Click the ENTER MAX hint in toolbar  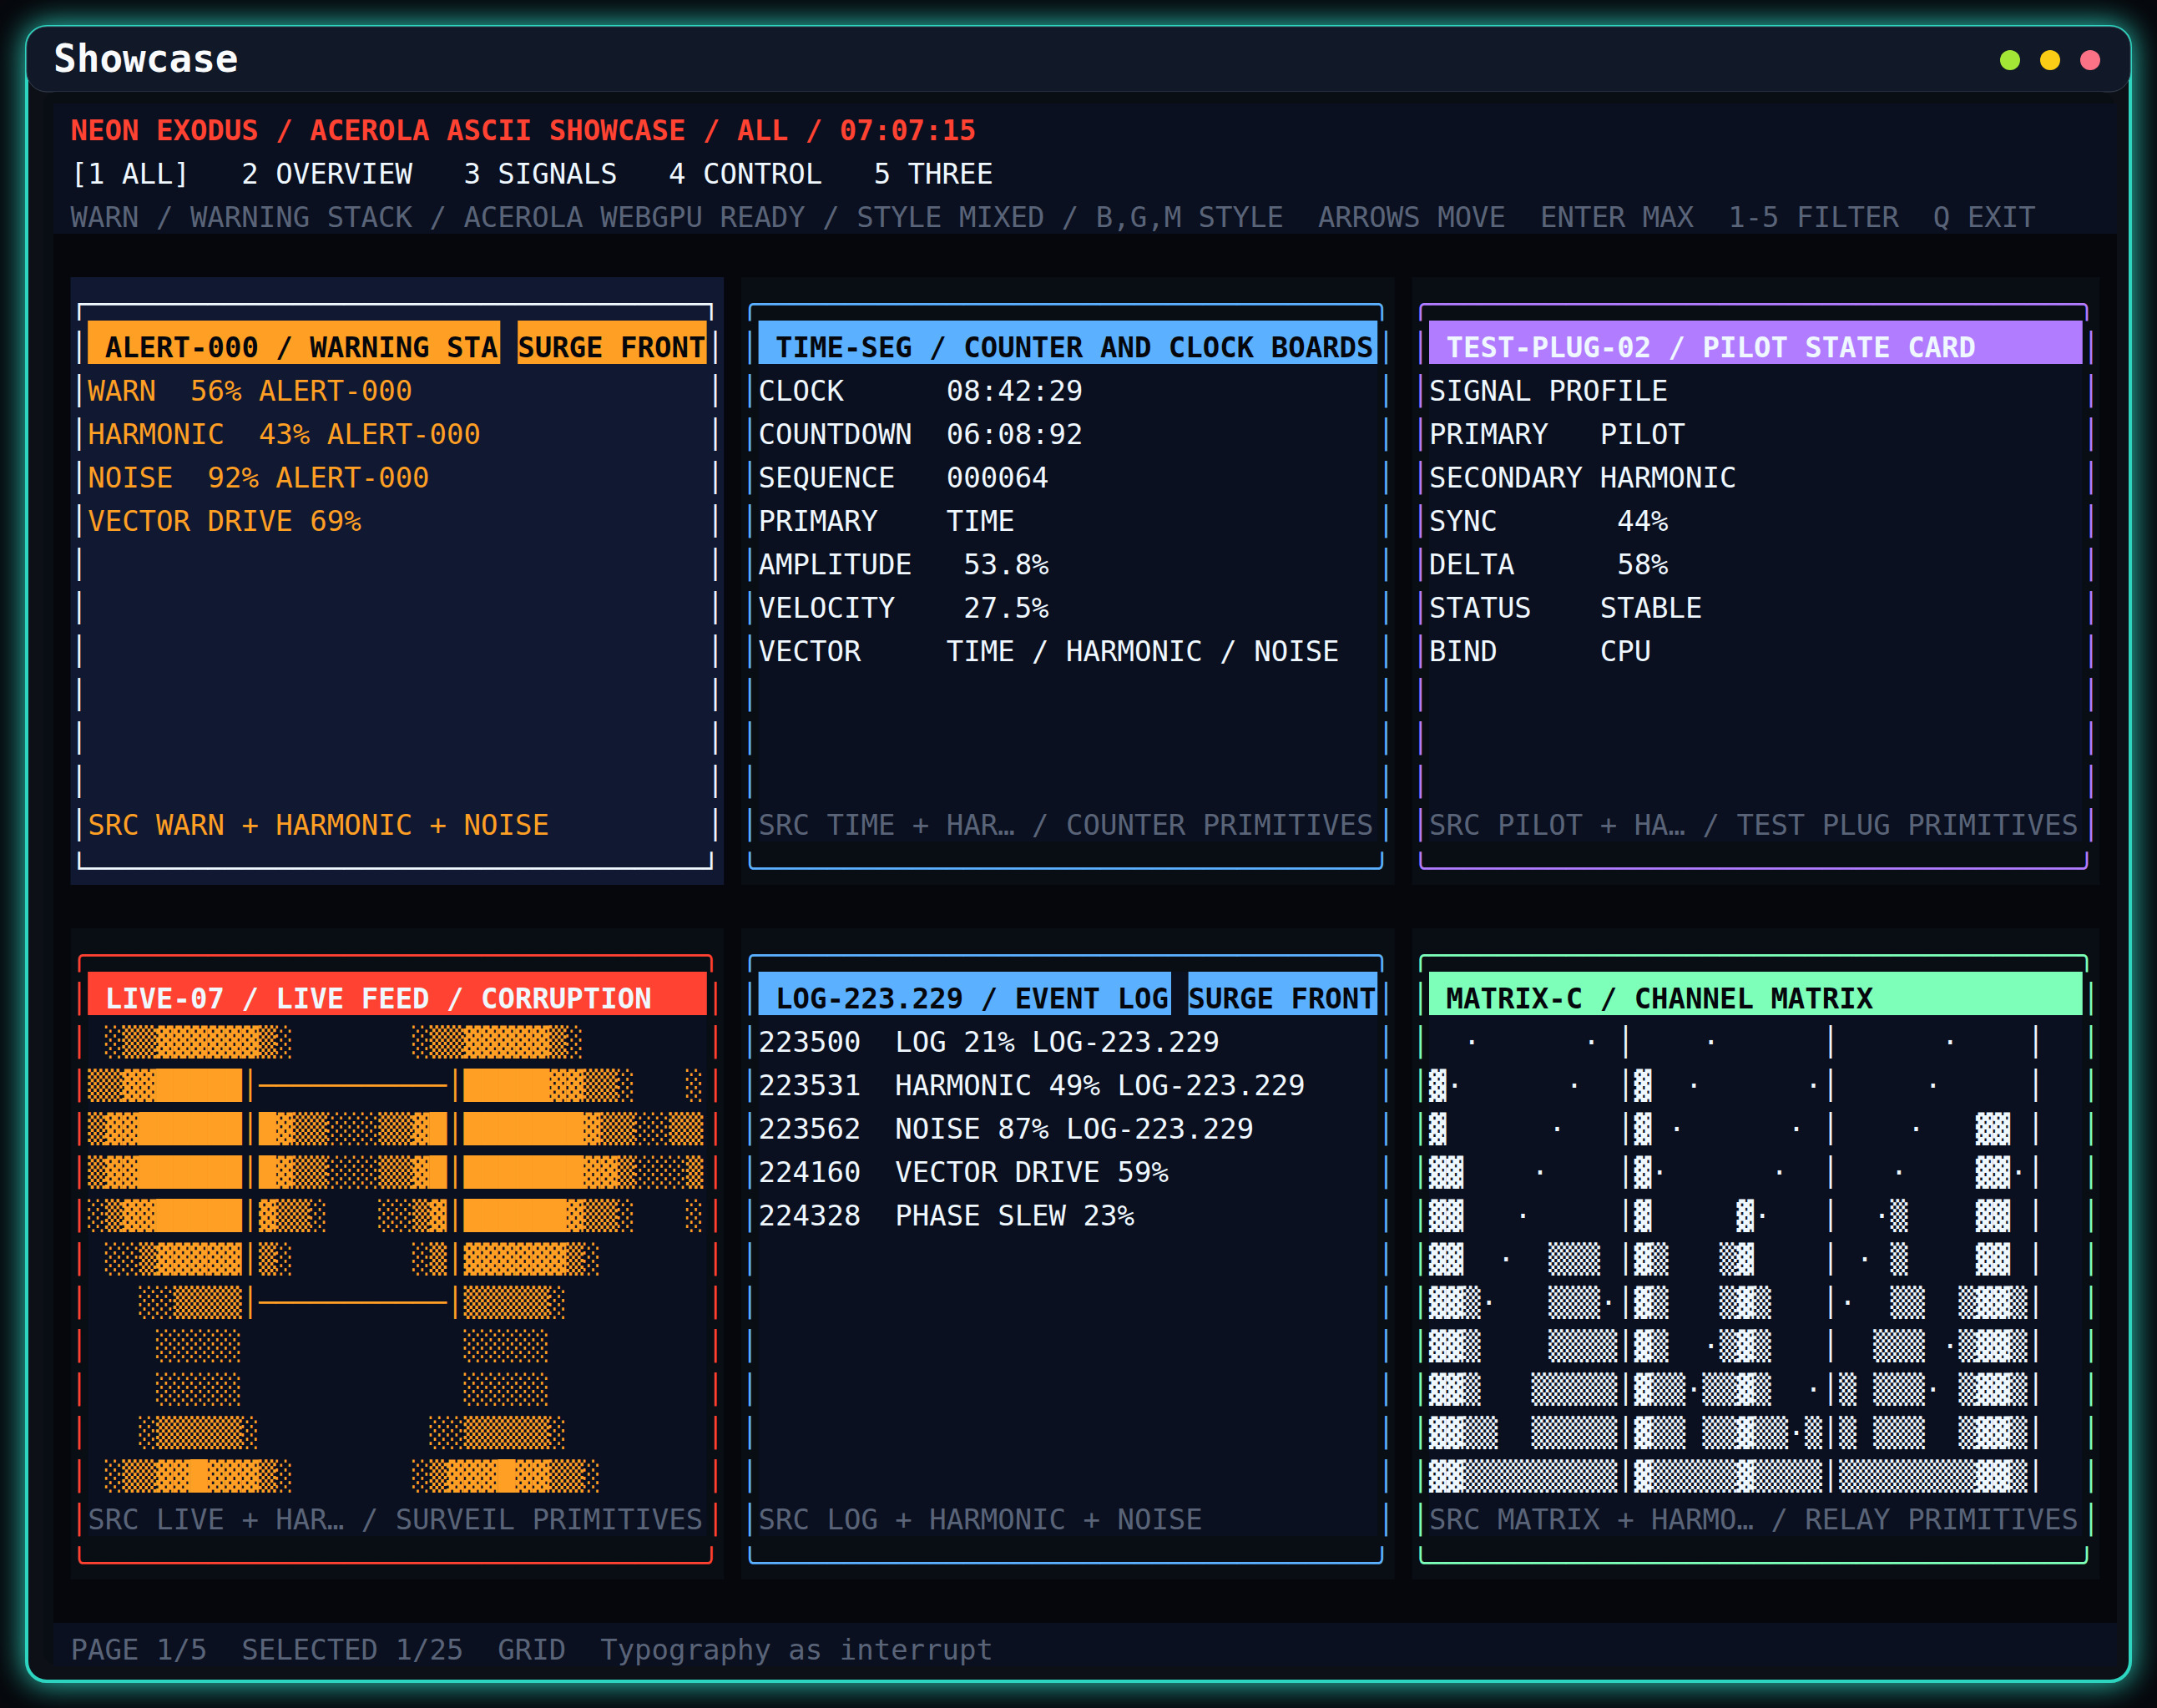(1617, 217)
